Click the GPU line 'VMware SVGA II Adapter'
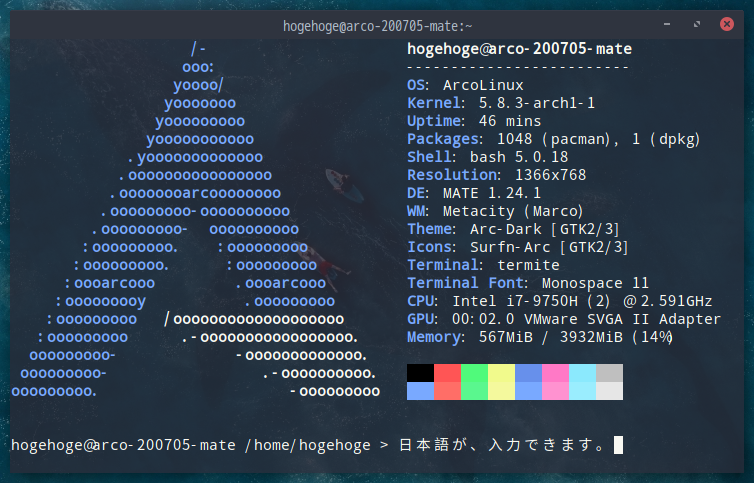The image size is (754, 483). (564, 319)
